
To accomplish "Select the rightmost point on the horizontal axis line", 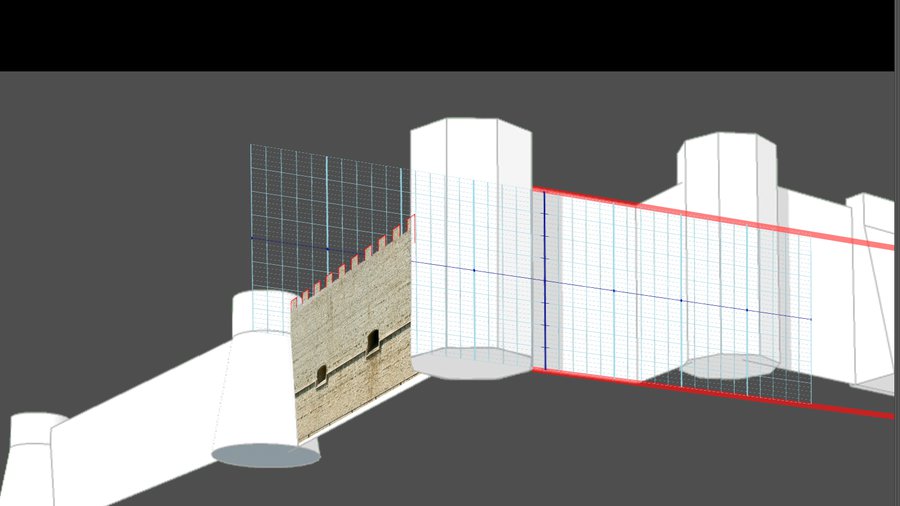I will (x=810, y=319).
